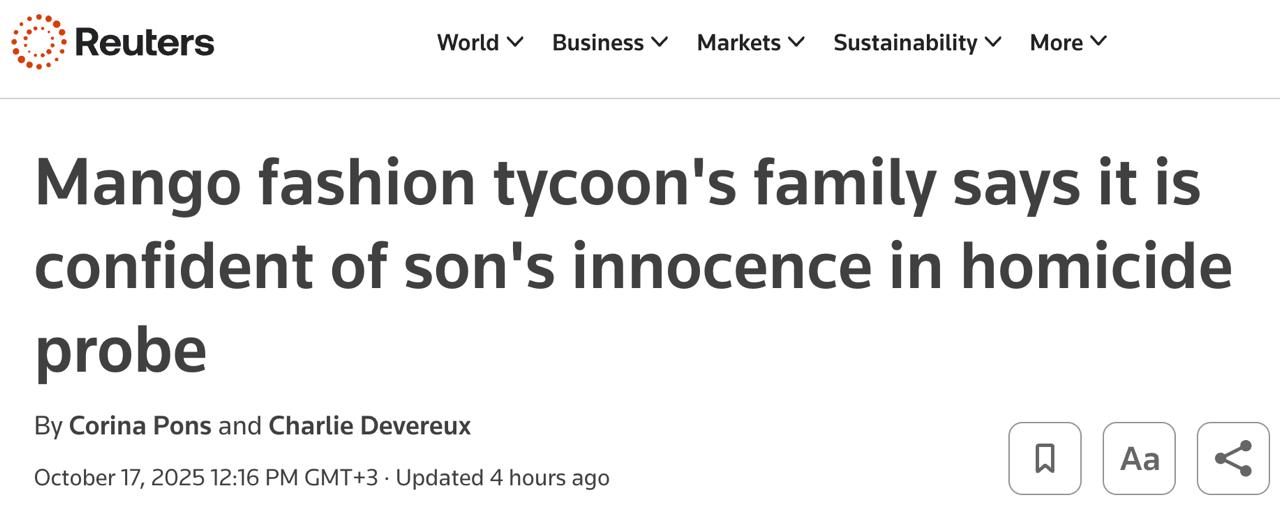
Task: Open the Sustainability section menu
Action: (x=905, y=42)
